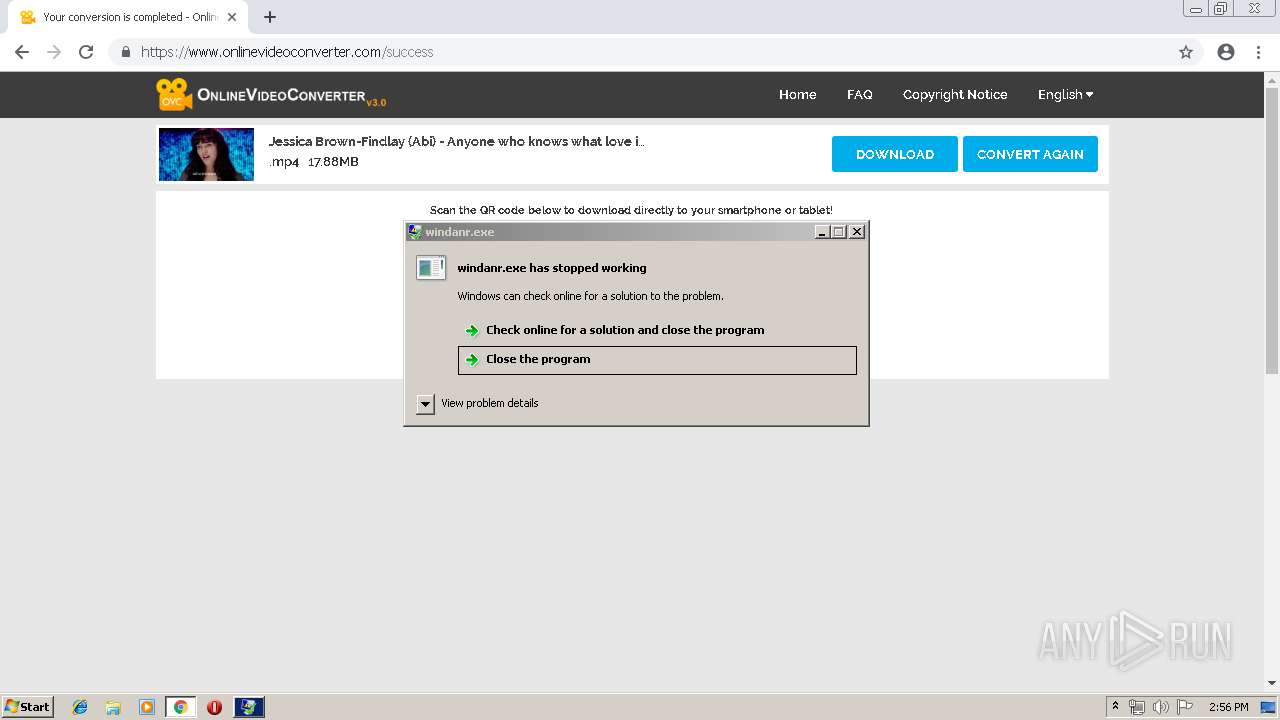Click the windanr.exe title bar icon
Image resolution: width=1280 pixels, height=720 pixels.
click(414, 231)
